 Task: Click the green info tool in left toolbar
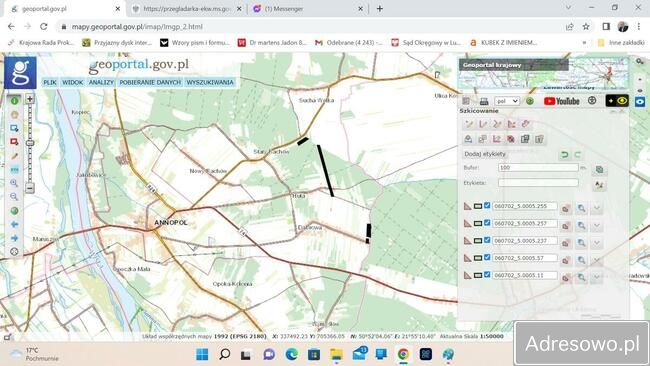(15, 101)
